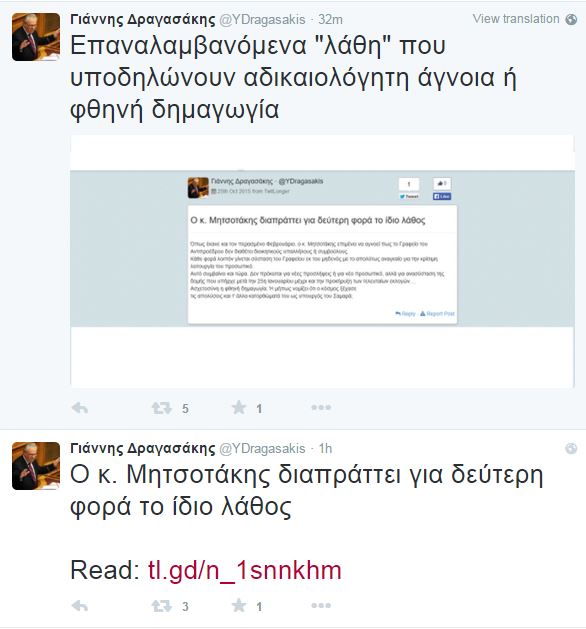586x629 pixels.
Task: Open the 1h timestamp of second tweet
Action: (325, 448)
